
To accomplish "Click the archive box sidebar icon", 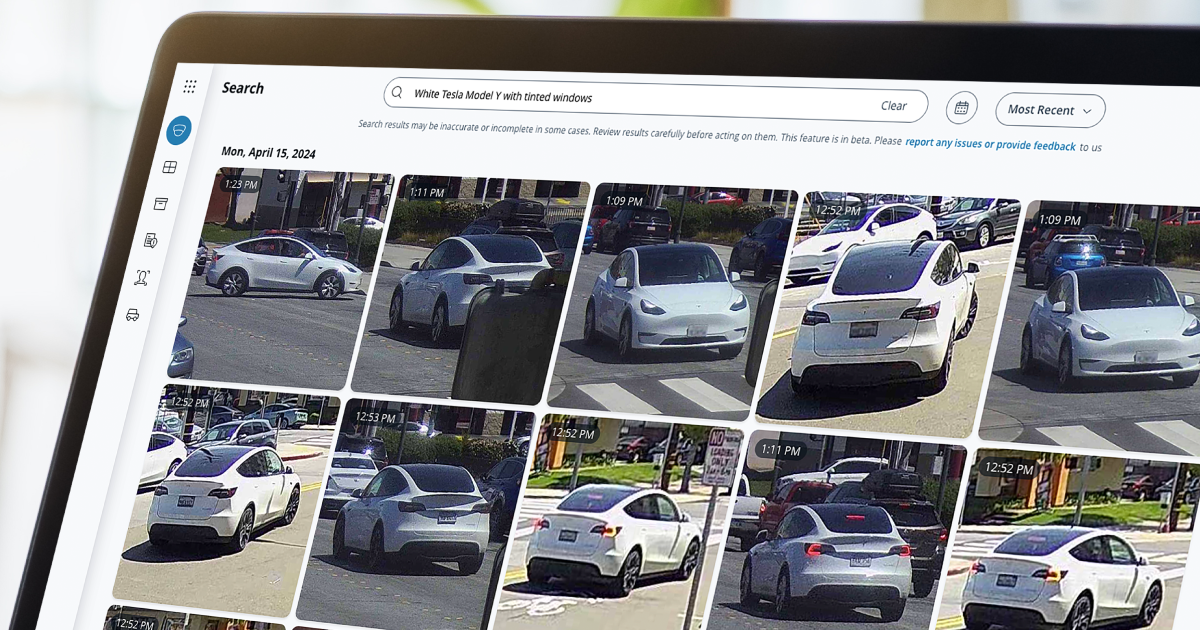I will pyautogui.click(x=160, y=203).
